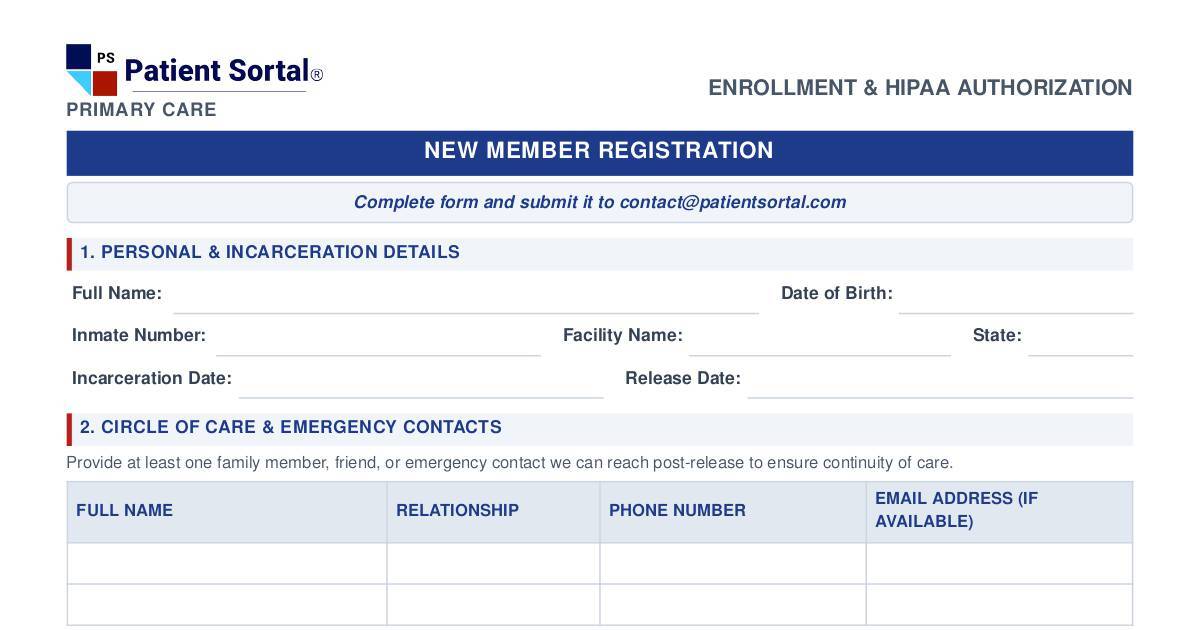Click the Full Name input line
The width and height of the screenshot is (1200, 630).
click(466, 296)
